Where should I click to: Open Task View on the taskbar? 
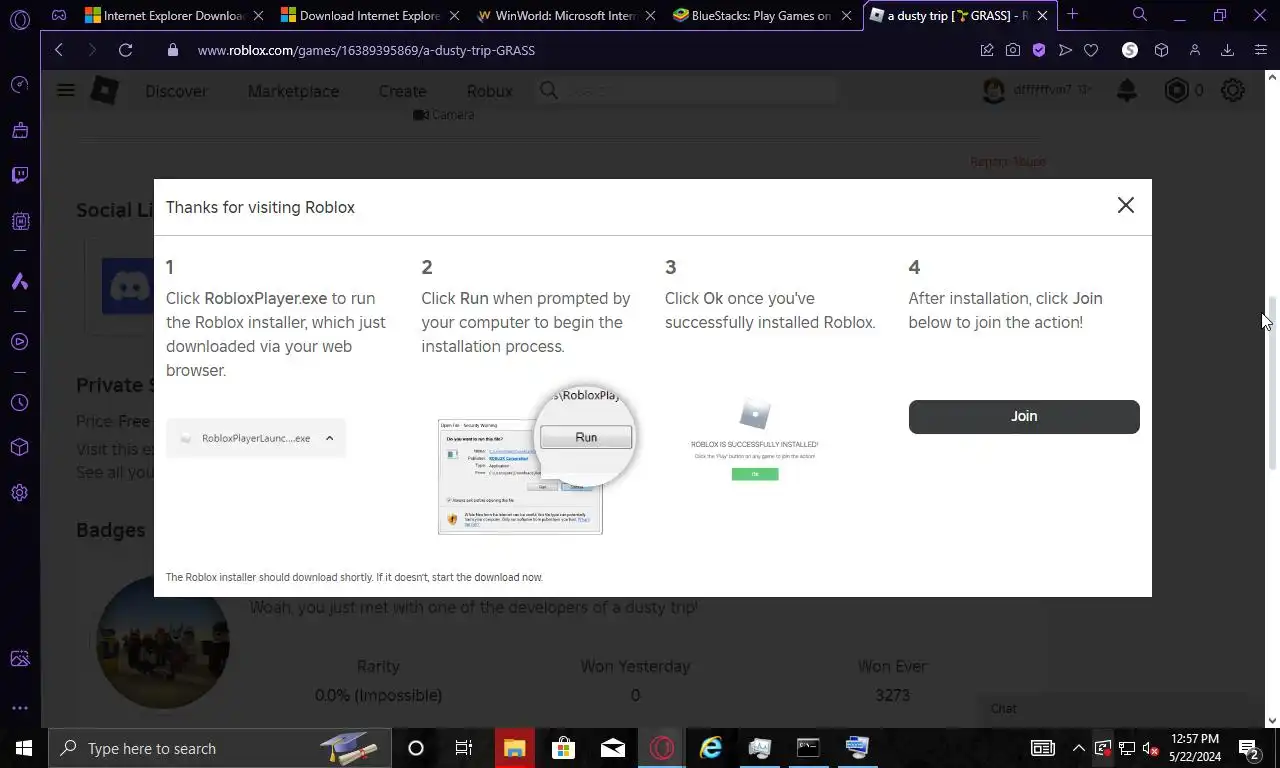[464, 748]
